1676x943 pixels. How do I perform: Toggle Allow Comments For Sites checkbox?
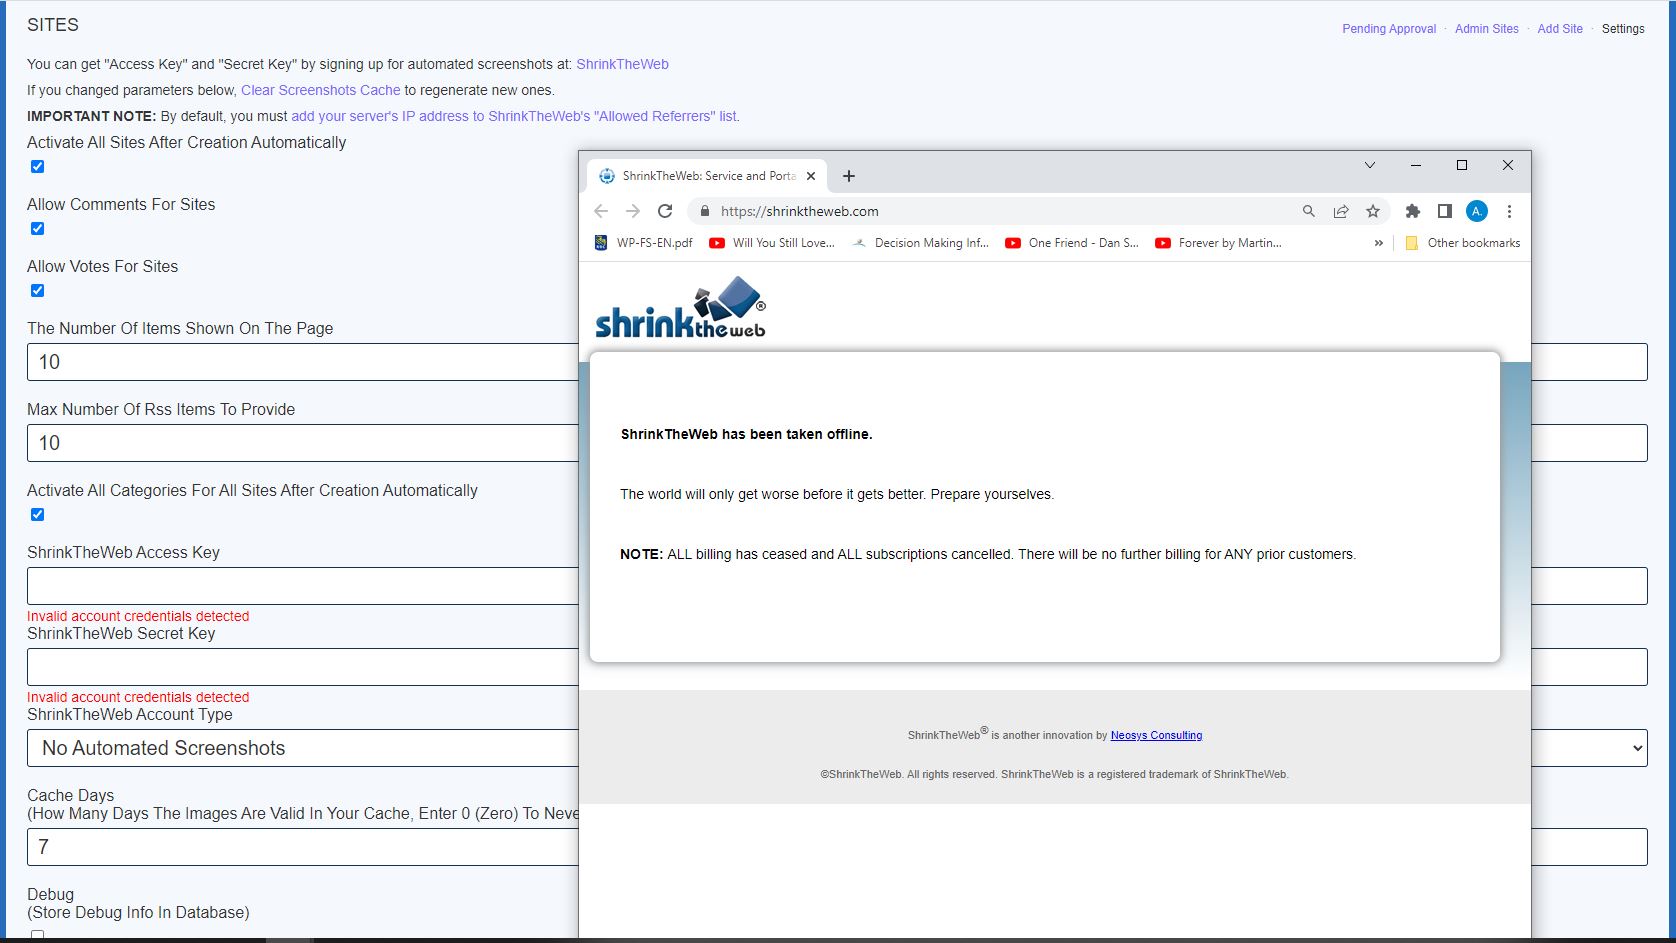click(x=38, y=229)
